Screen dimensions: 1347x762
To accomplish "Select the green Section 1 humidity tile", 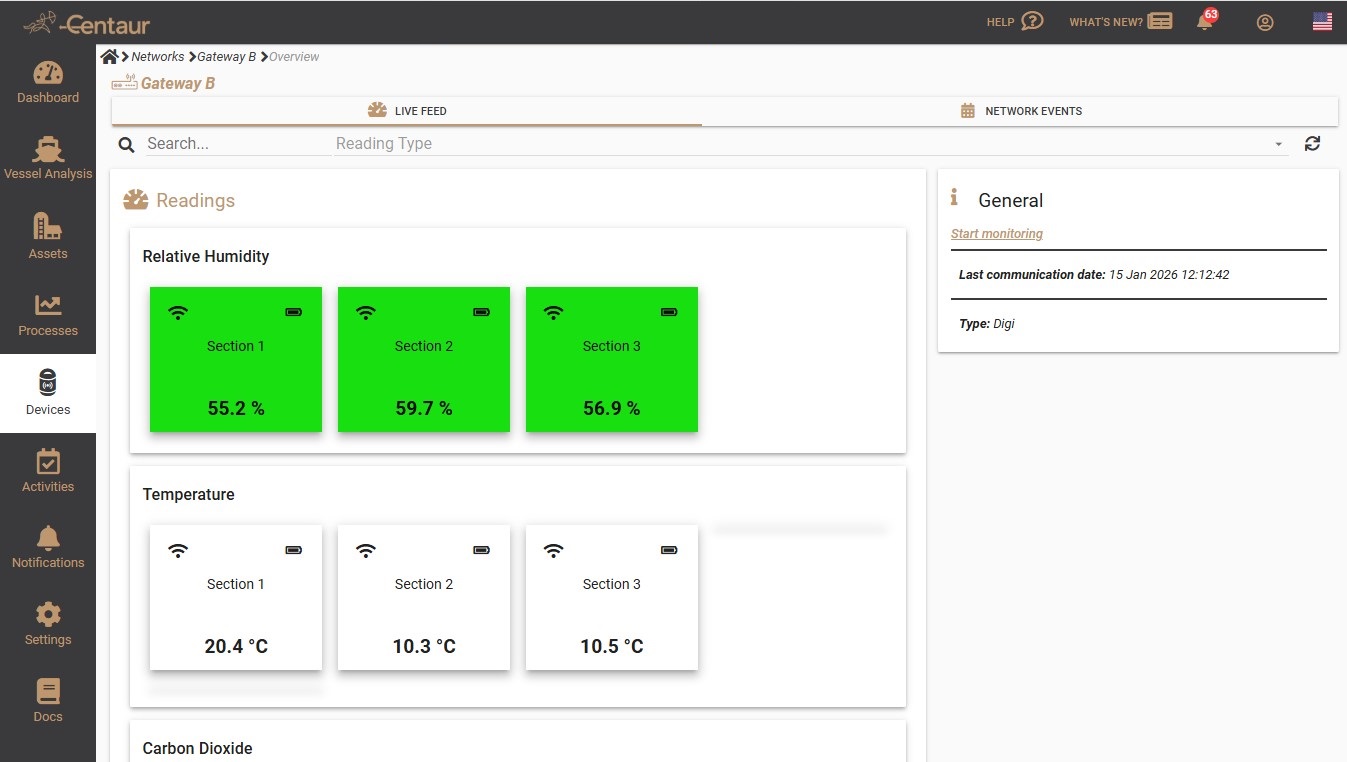I will coord(236,360).
